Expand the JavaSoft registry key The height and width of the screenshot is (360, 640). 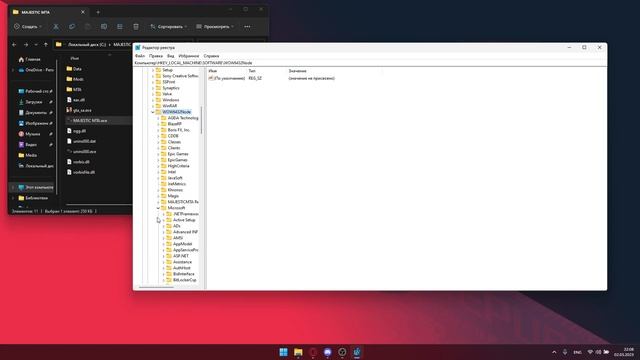pyautogui.click(x=158, y=178)
